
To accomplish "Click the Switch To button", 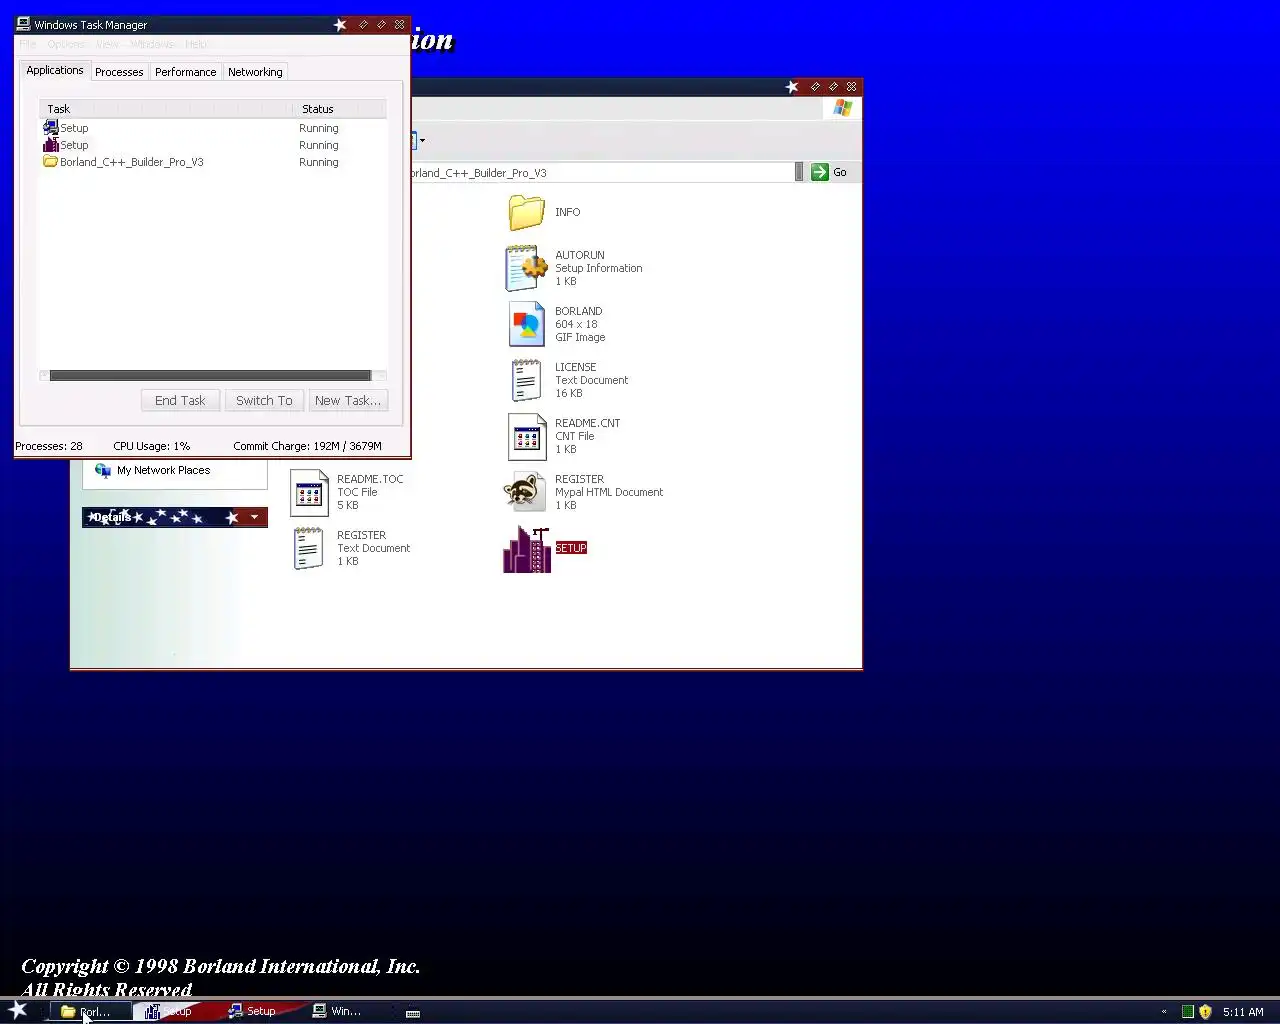I will [264, 400].
